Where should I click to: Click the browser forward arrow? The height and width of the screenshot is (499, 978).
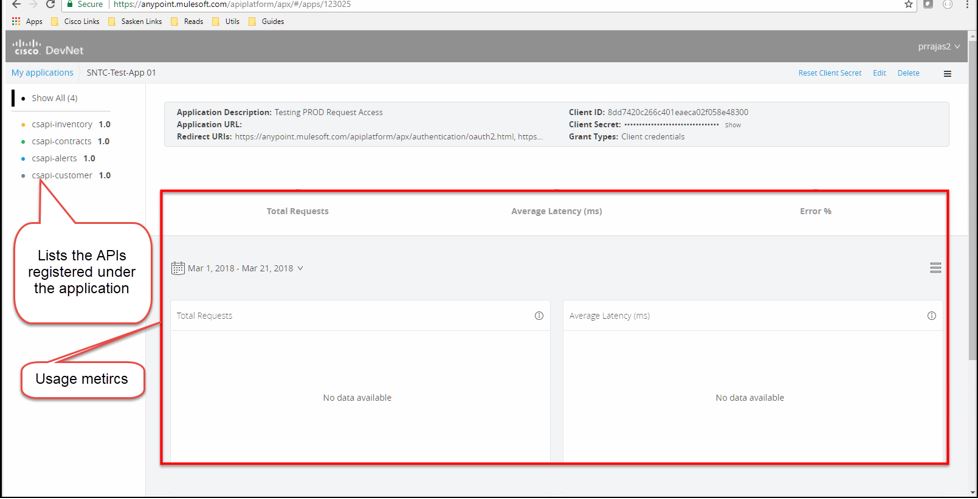(x=33, y=4)
